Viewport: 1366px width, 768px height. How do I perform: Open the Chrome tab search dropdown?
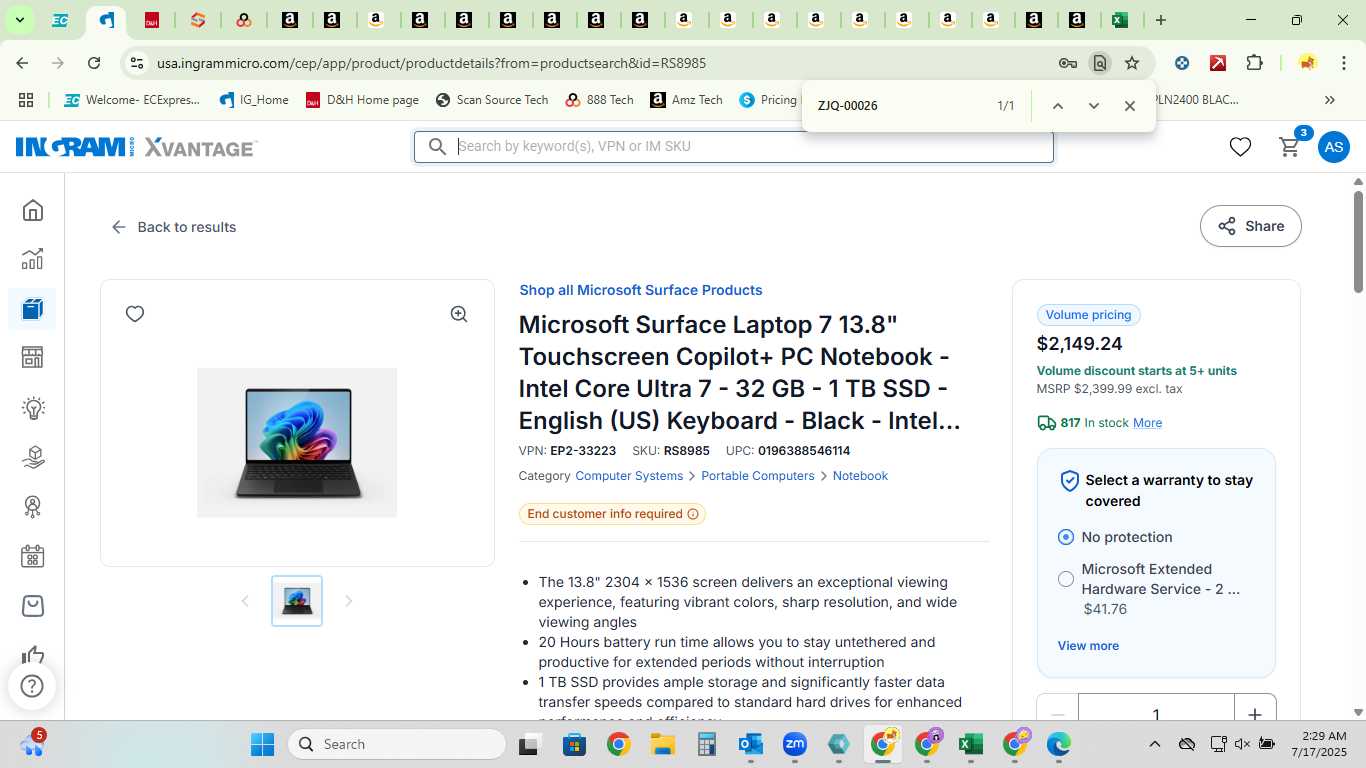(20, 20)
